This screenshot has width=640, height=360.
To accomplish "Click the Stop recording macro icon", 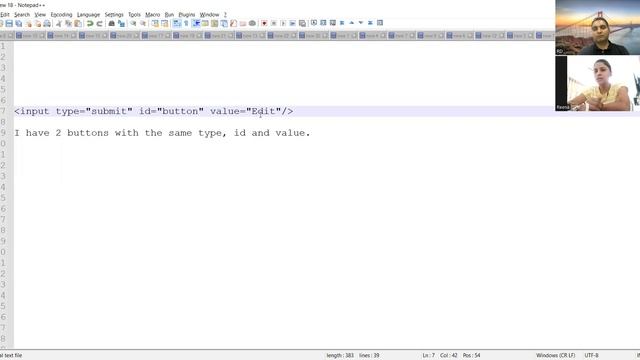I will click(273, 23).
